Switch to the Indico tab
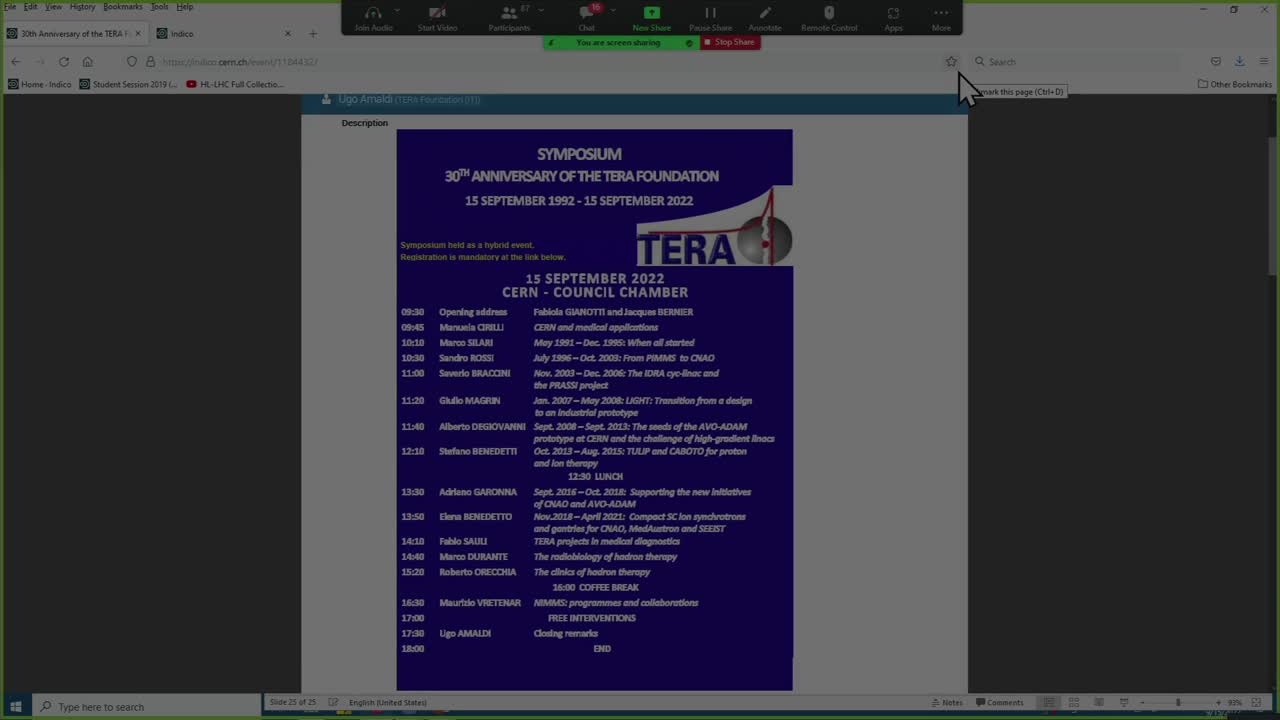The height and width of the screenshot is (720, 1280). coord(224,33)
